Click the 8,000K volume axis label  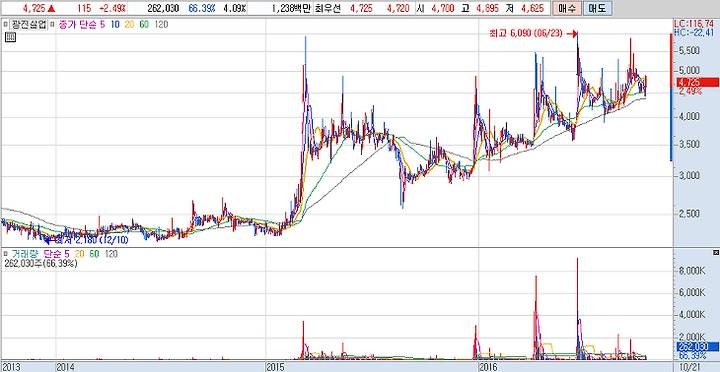692,271
